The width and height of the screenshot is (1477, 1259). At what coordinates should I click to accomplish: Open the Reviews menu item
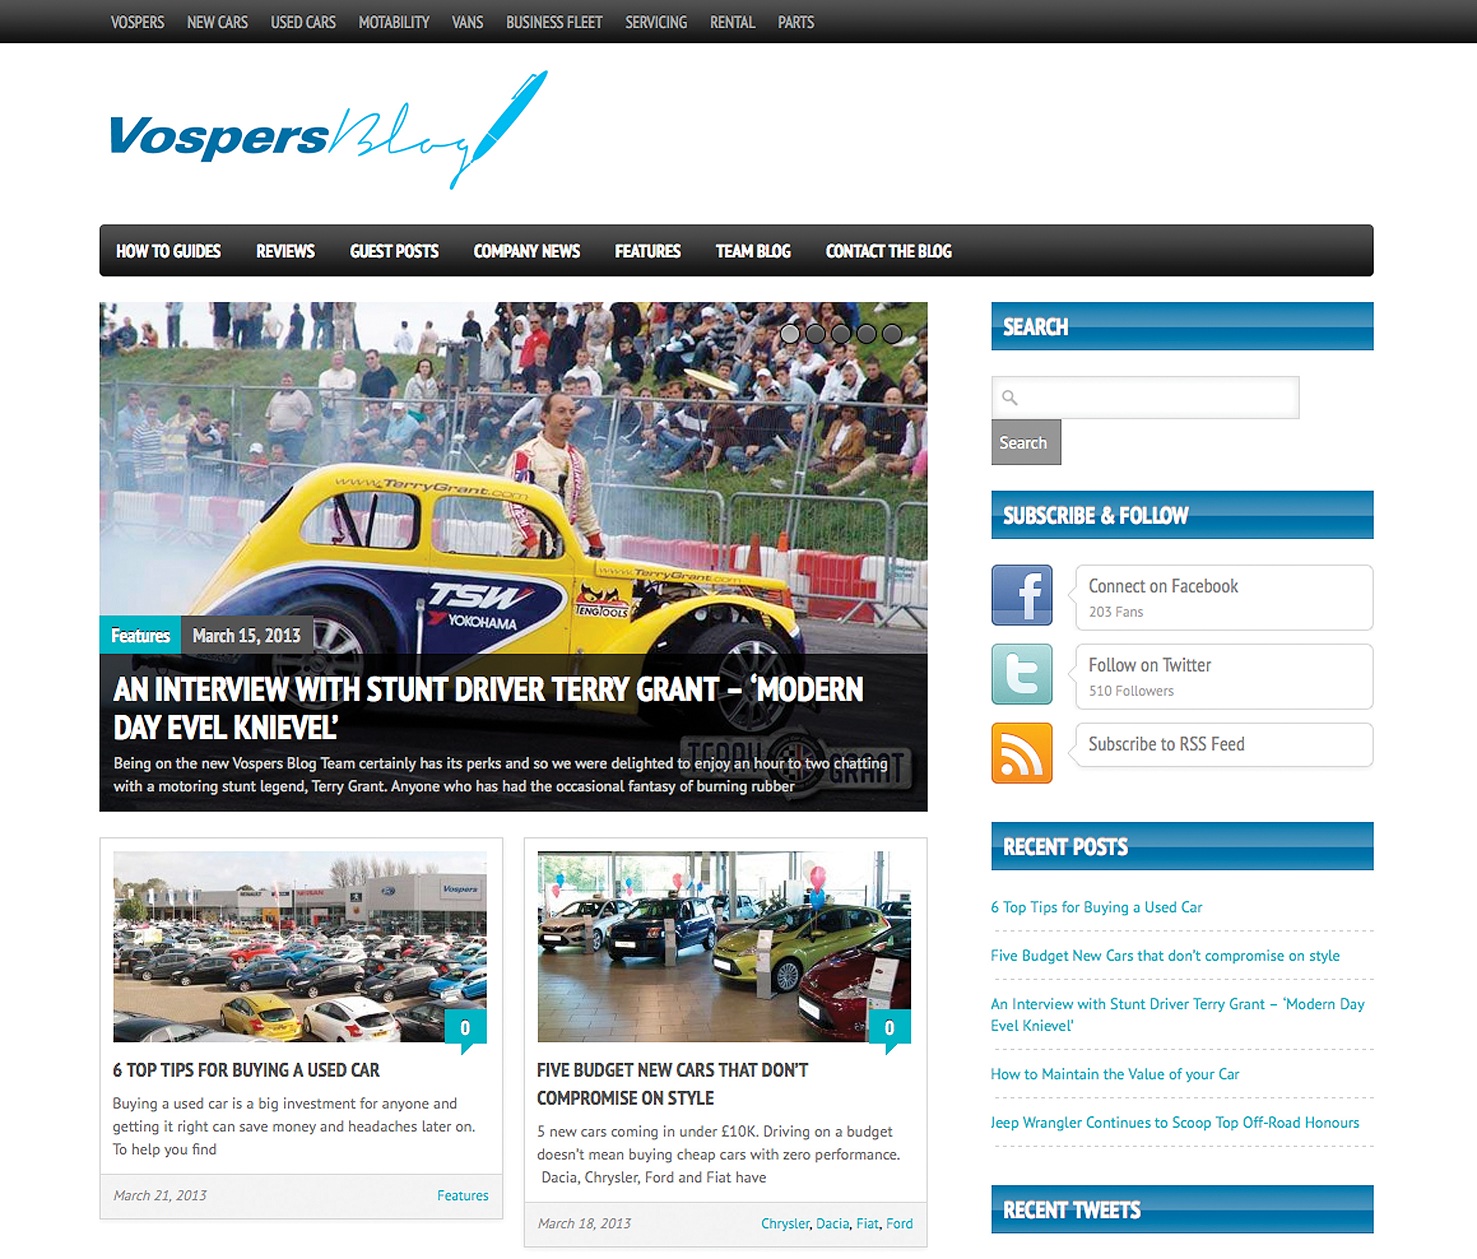[285, 251]
